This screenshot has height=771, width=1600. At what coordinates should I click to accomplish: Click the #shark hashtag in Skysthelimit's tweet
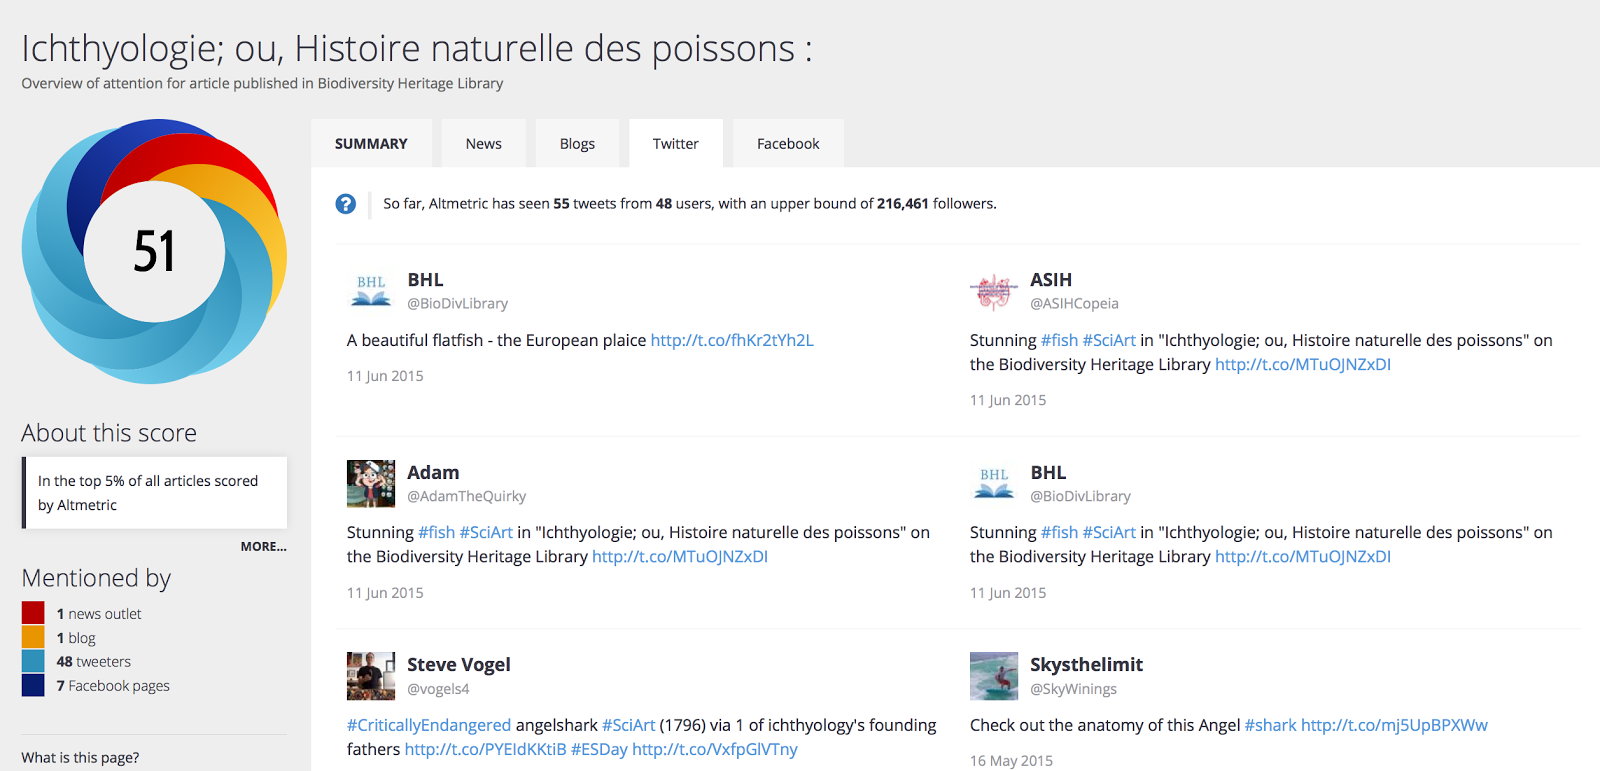(1270, 725)
